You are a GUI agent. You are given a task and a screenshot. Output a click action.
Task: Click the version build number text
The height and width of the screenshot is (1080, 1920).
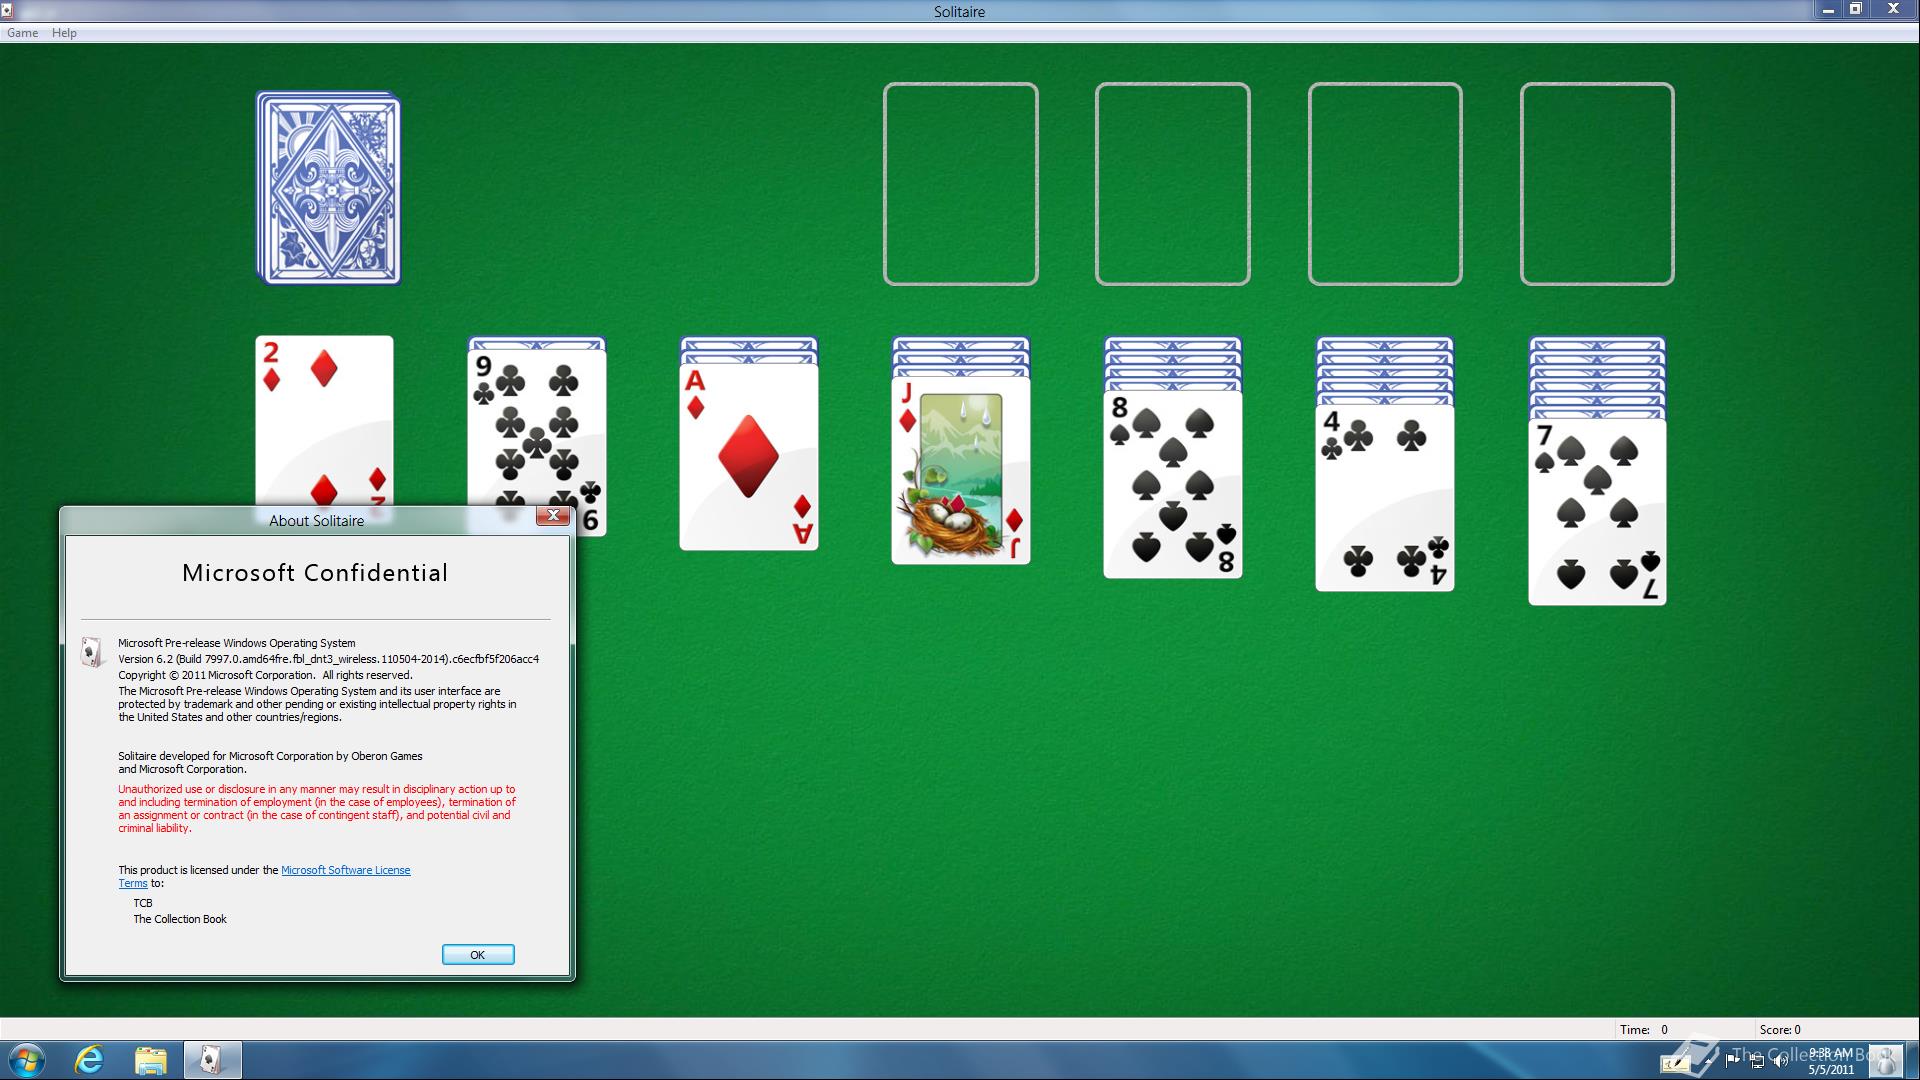[x=329, y=659]
